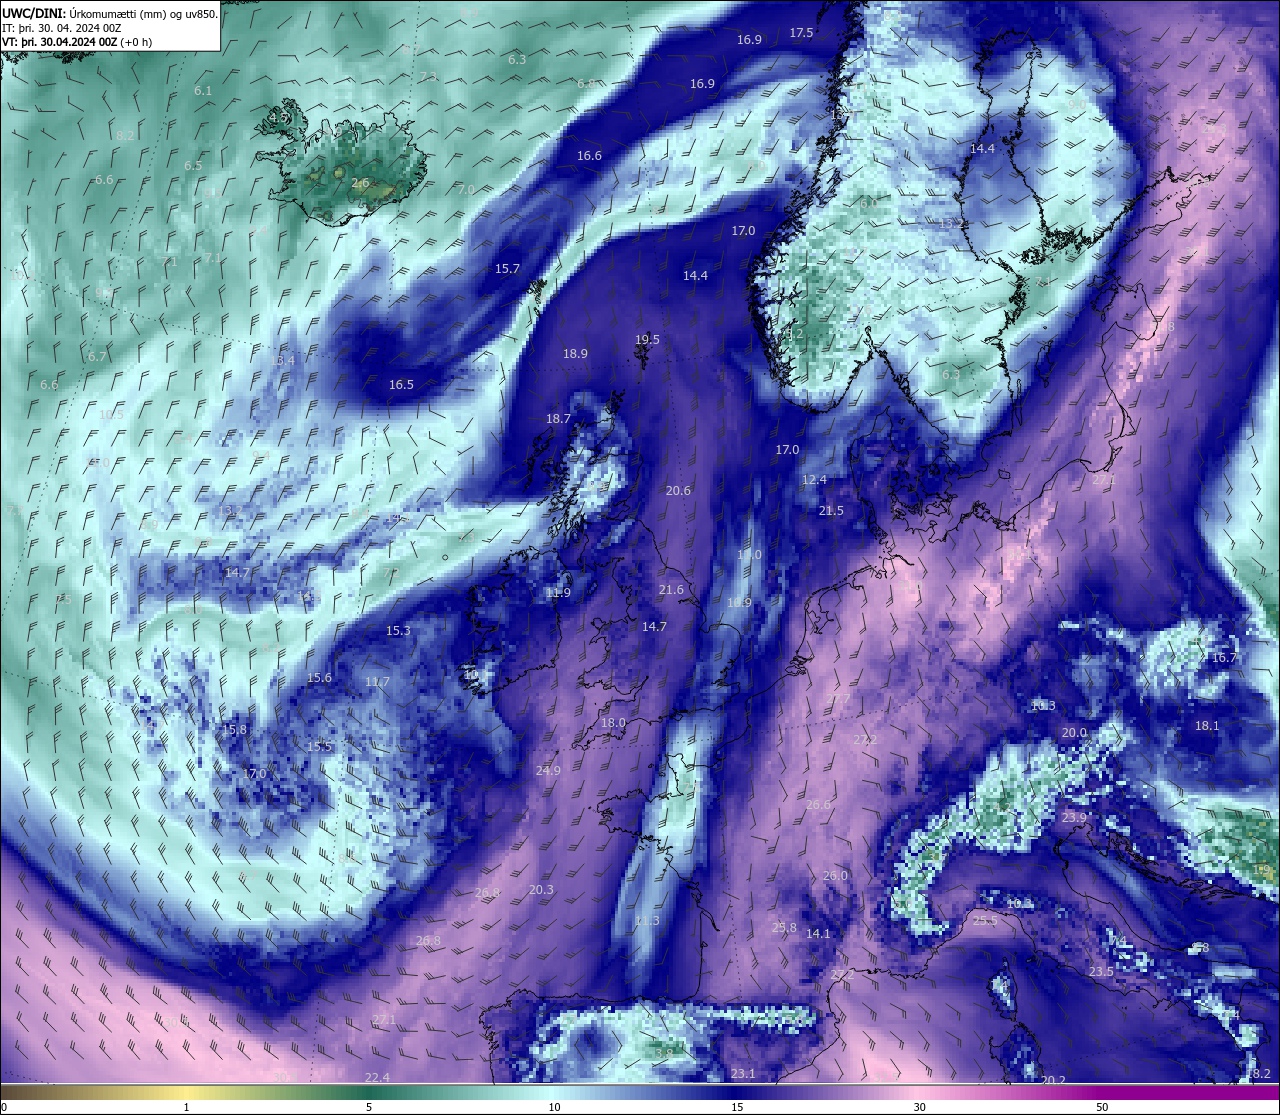The height and width of the screenshot is (1115, 1280).
Task: Click the 15.7 value on the map
Action: pyautogui.click(x=507, y=269)
